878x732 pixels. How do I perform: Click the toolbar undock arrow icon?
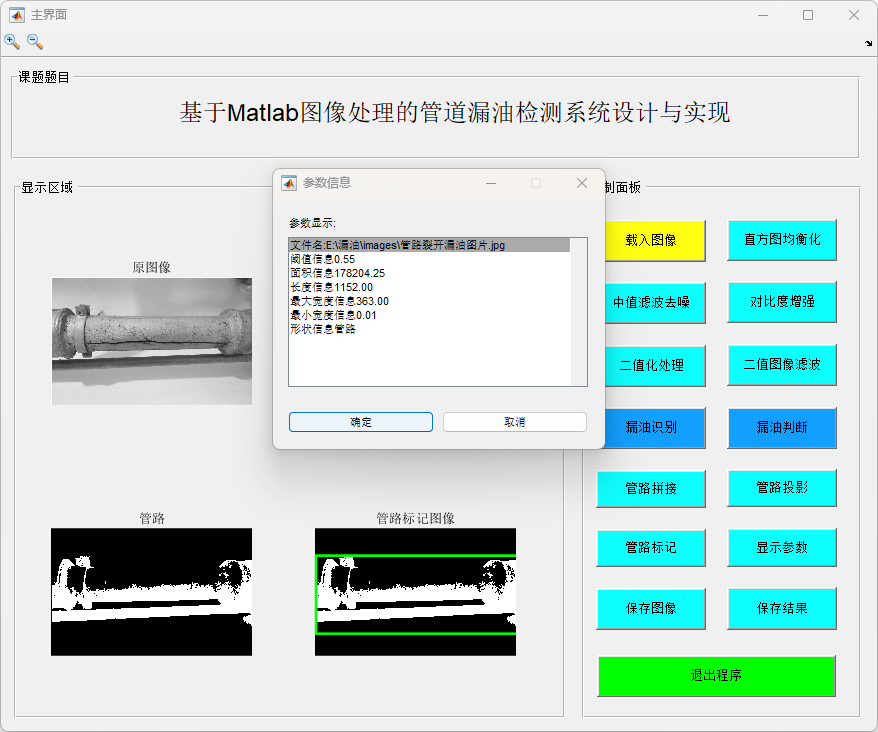868,43
